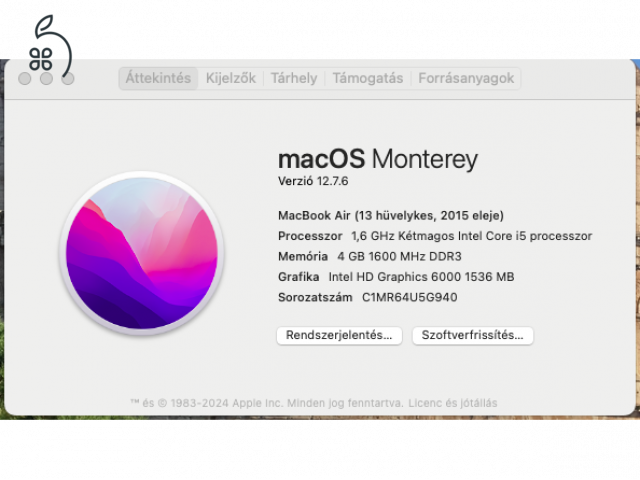This screenshot has height=480, width=640.
Task: Click the Licenc és jótállás link
Action: tap(453, 403)
